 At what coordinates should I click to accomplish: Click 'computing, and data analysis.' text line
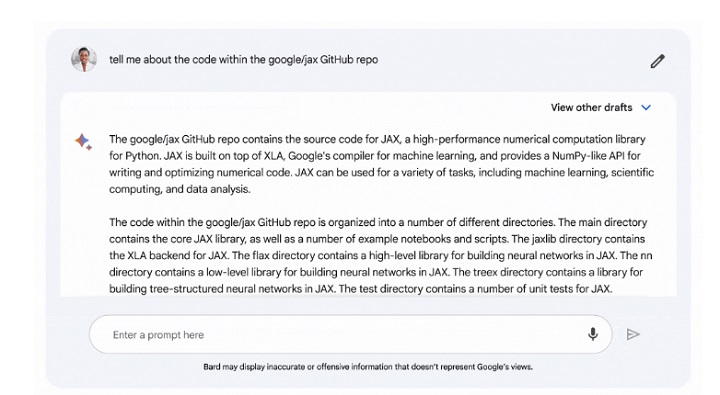tap(180, 189)
